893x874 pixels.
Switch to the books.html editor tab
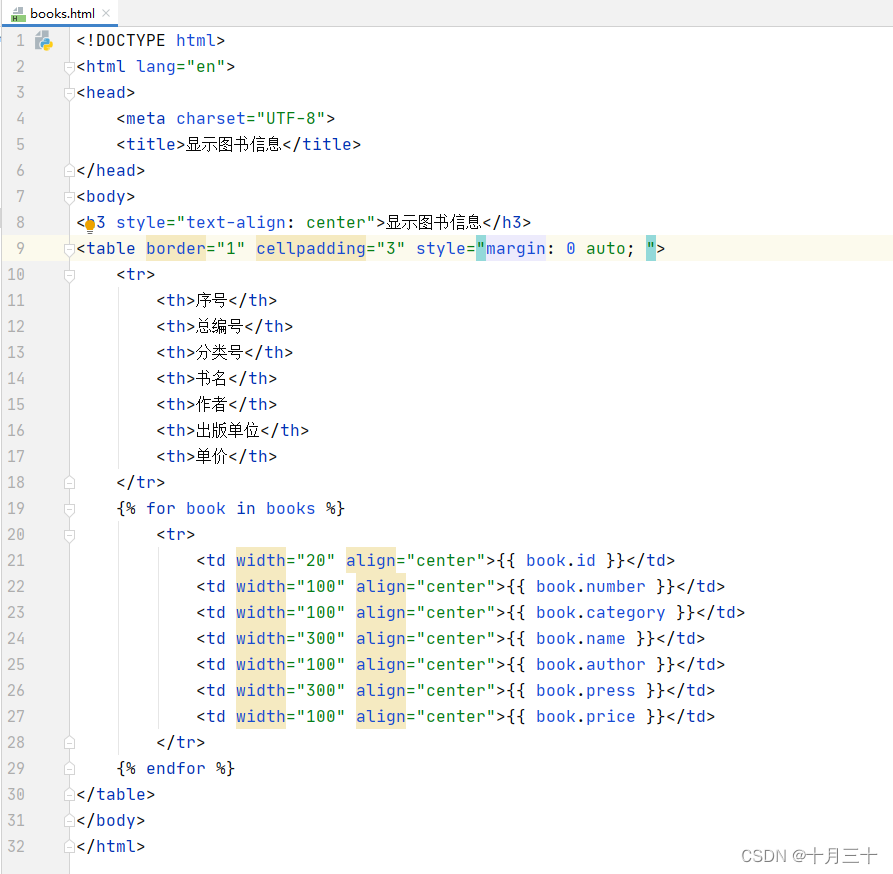pyautogui.click(x=60, y=13)
